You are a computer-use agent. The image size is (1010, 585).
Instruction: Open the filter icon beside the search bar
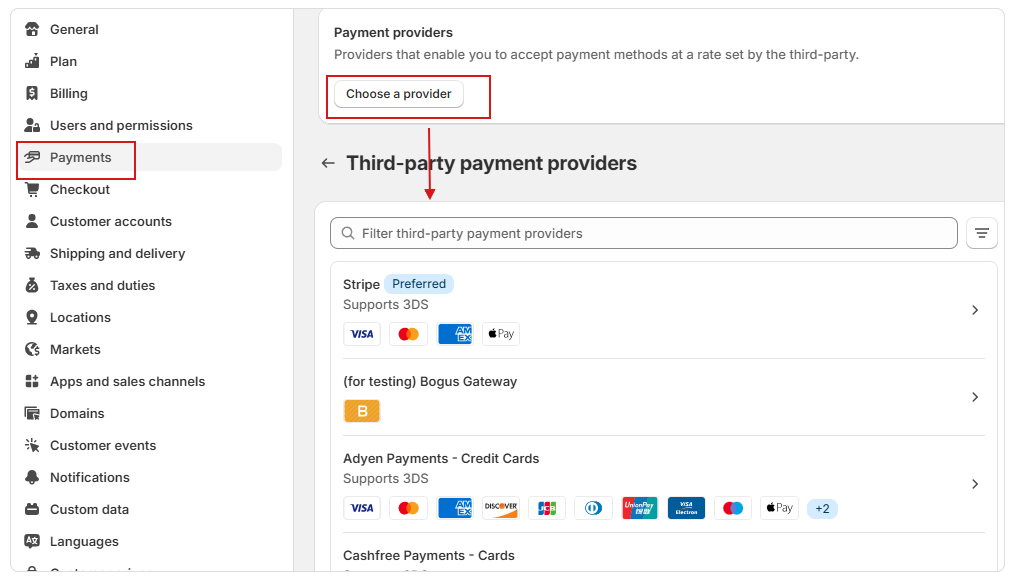[x=981, y=233]
